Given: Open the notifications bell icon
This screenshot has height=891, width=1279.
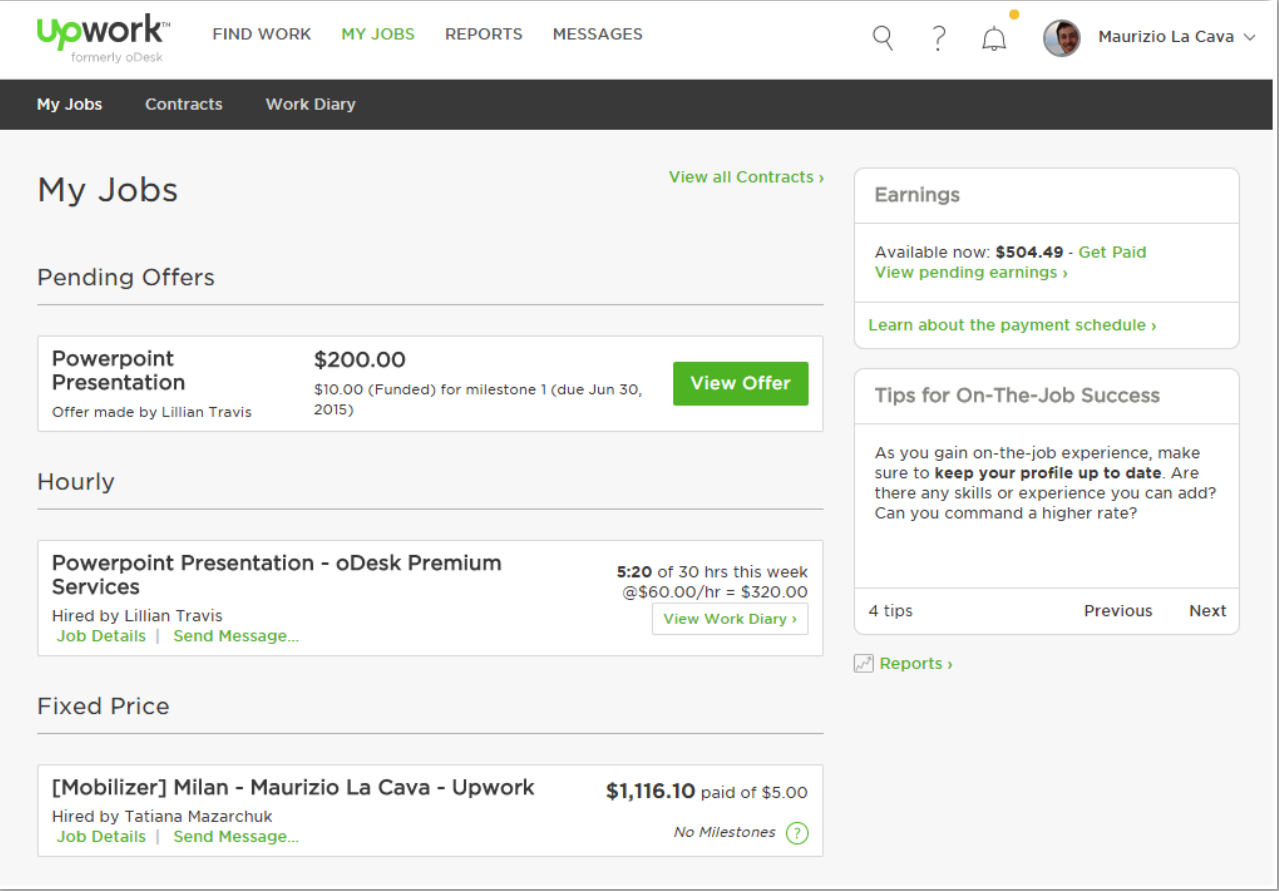Looking at the screenshot, I should (x=994, y=39).
